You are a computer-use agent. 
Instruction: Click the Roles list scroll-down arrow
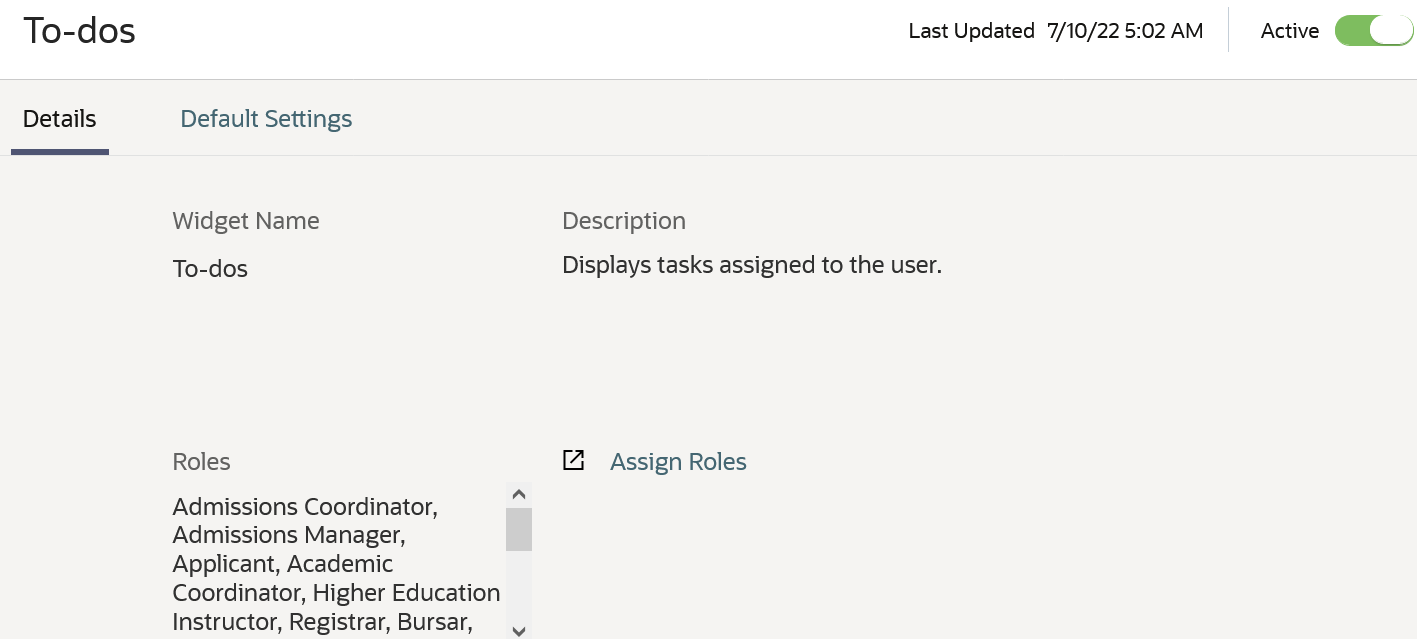point(518,630)
